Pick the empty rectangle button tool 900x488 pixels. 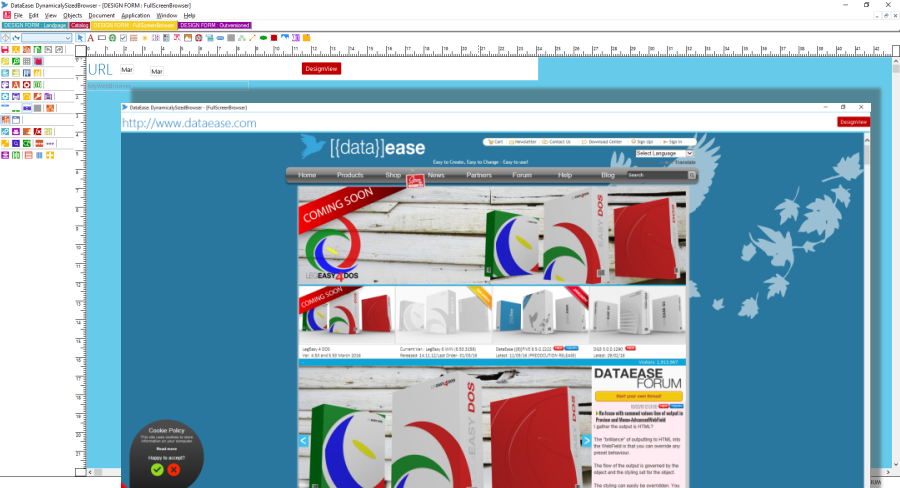pyautogui.click(x=102, y=38)
